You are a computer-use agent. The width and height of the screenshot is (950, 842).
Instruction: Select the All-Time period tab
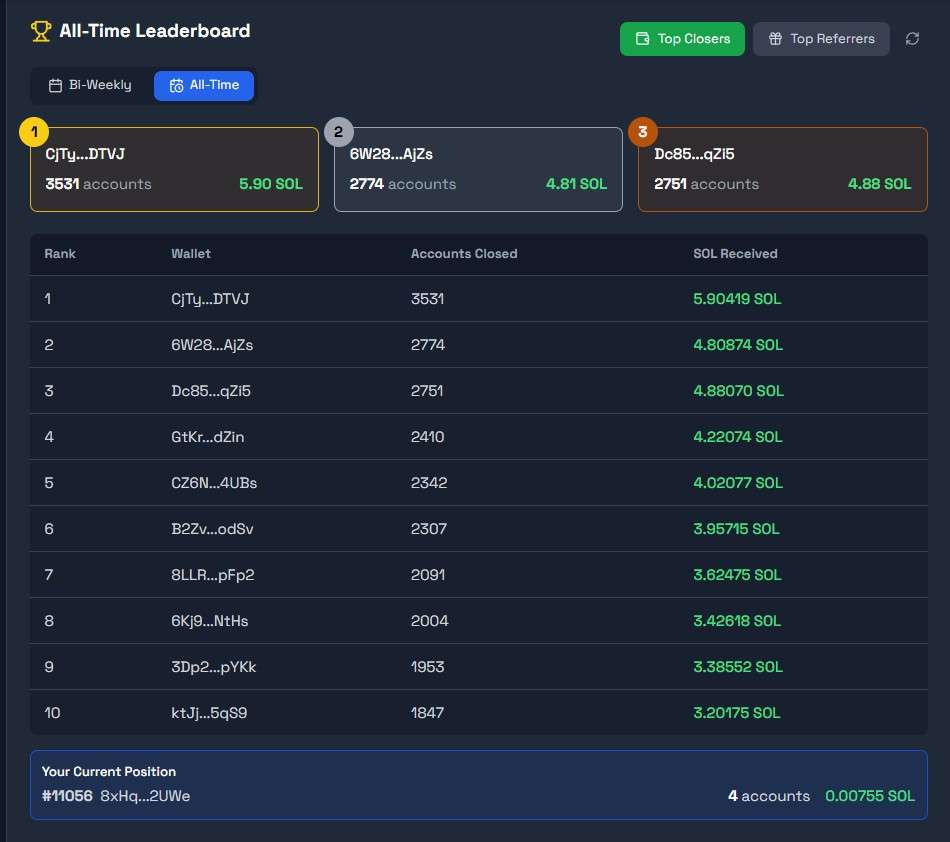coord(204,85)
